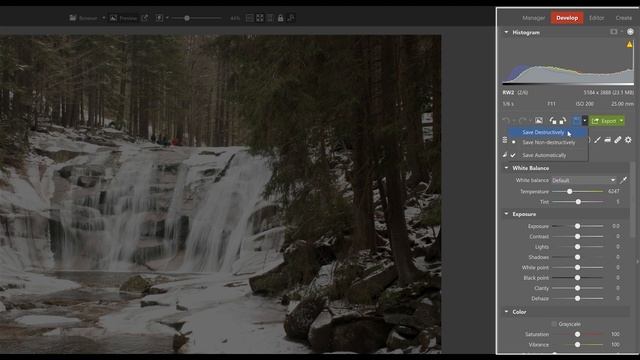This screenshot has width=640, height=360.
Task: Click the zoom slider in the top toolbar
Action: tap(196, 18)
